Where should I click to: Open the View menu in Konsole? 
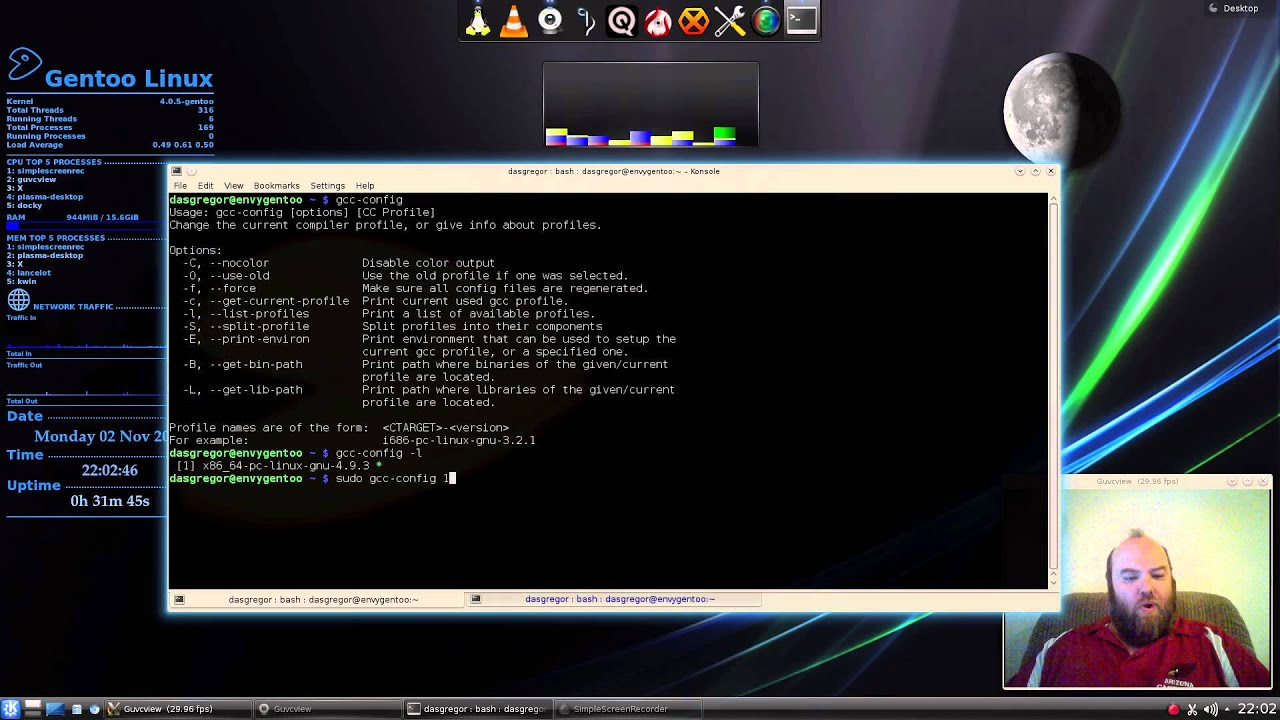[233, 186]
